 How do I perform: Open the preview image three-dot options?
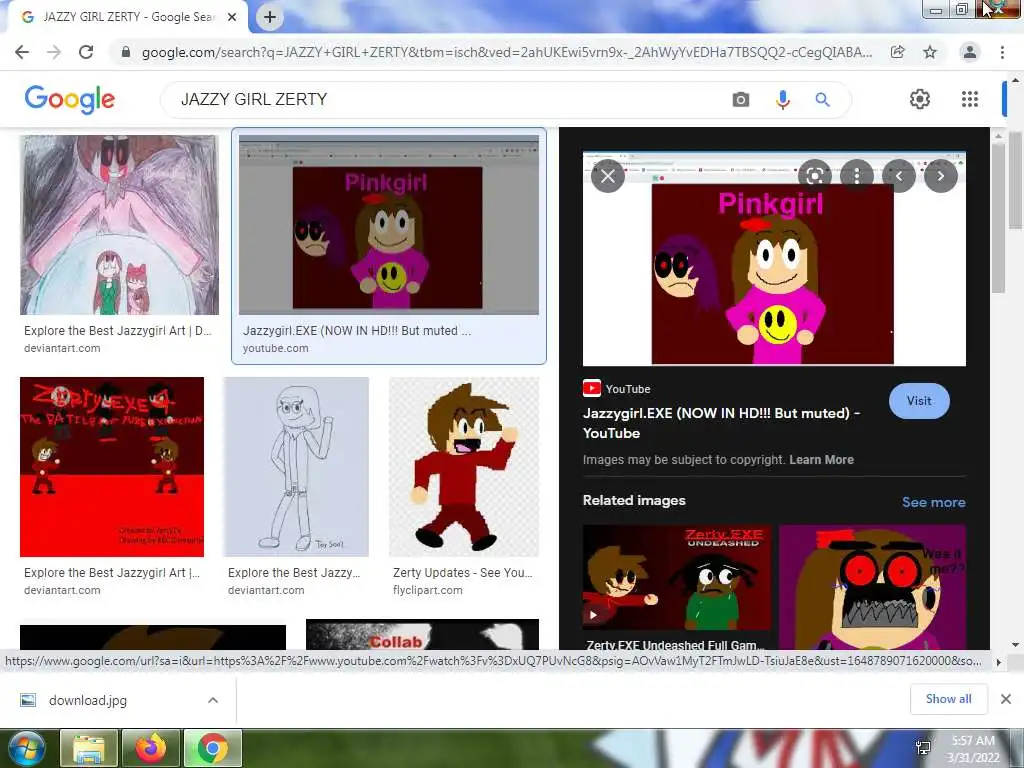[857, 176]
